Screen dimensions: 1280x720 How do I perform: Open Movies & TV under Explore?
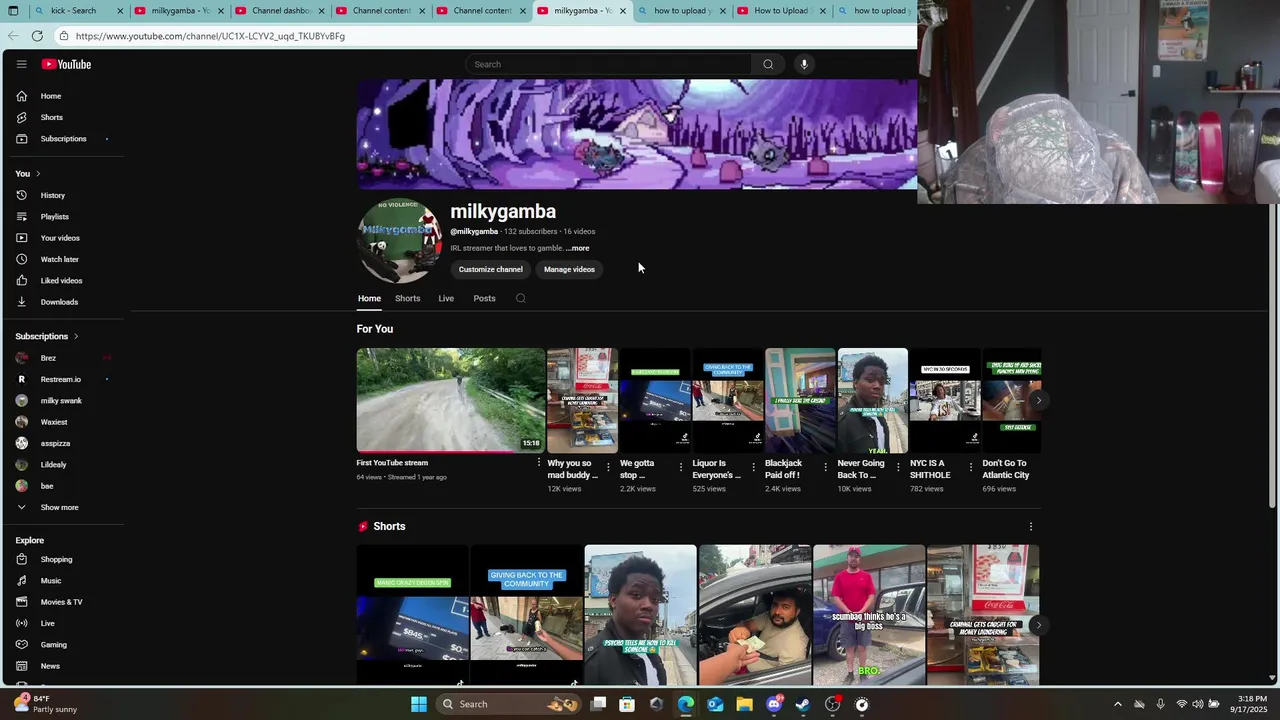click(63, 602)
